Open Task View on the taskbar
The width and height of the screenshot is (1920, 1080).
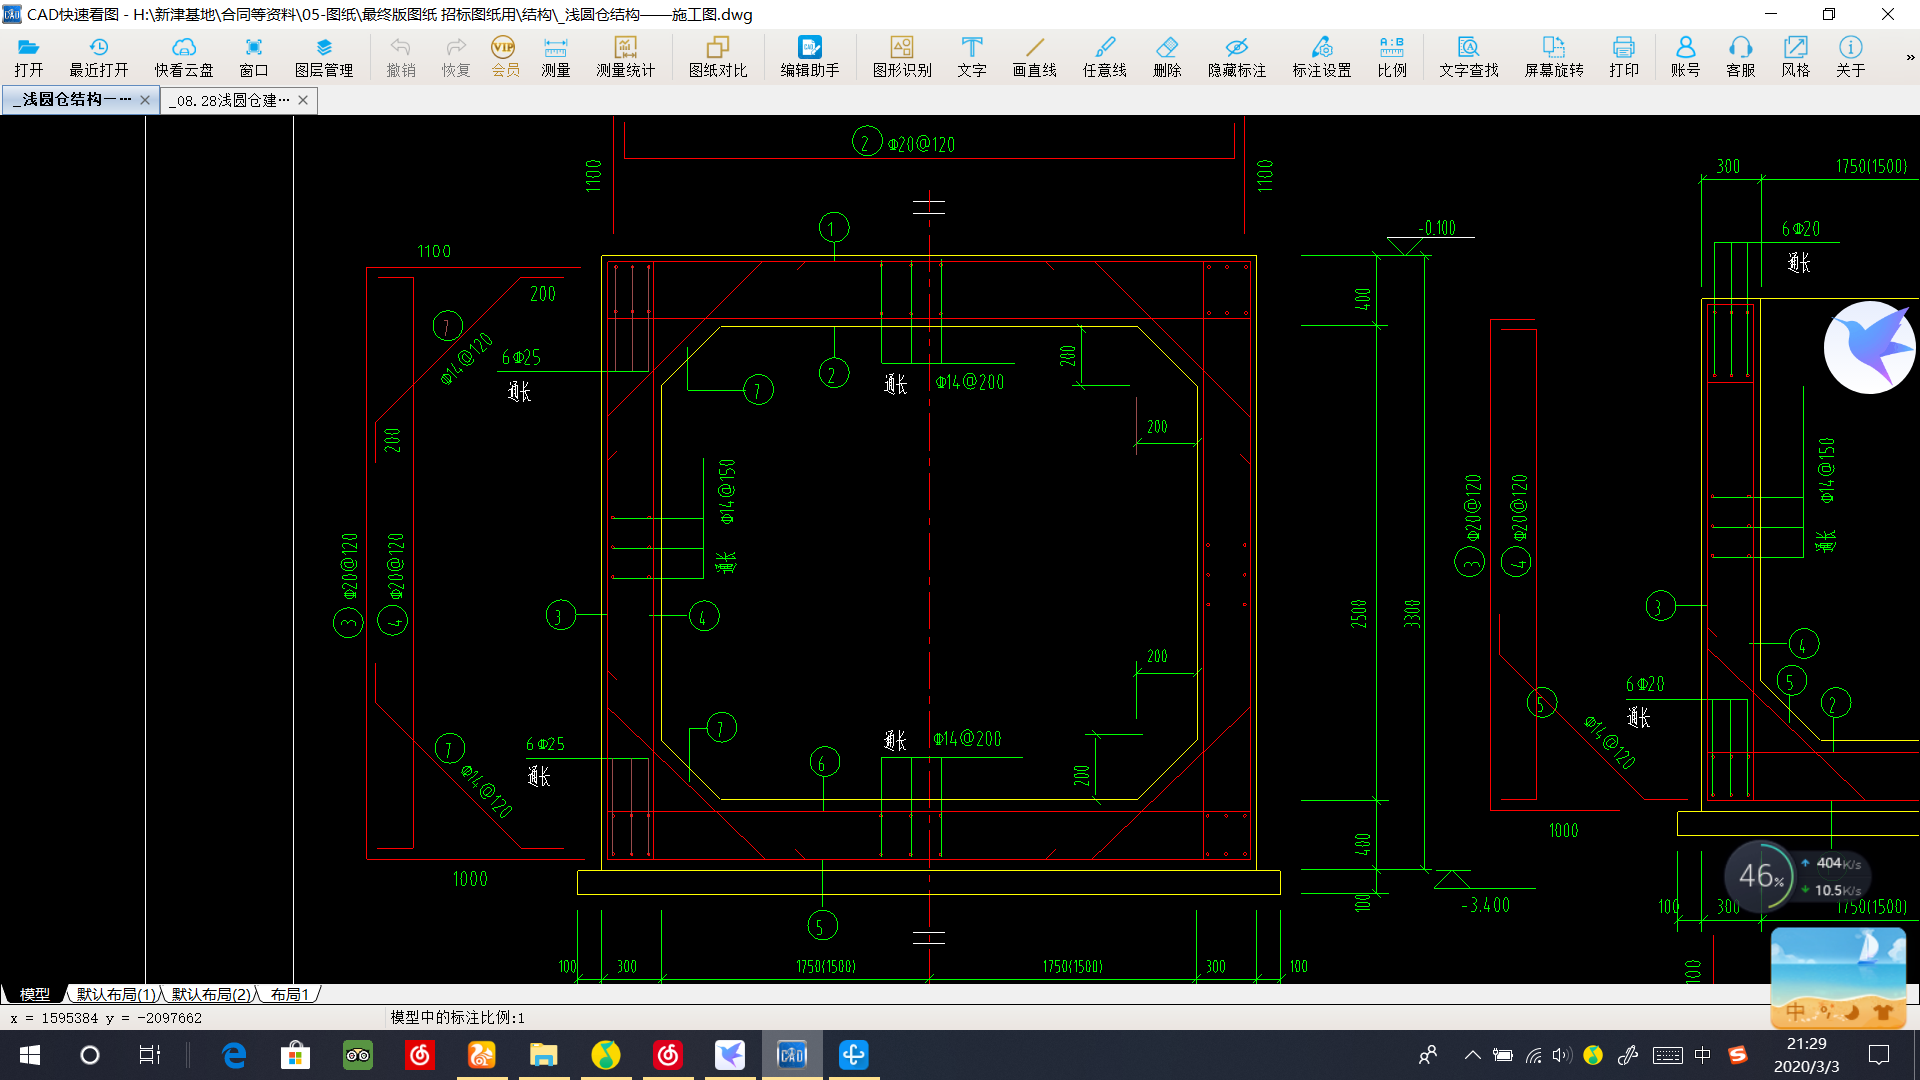[149, 1055]
